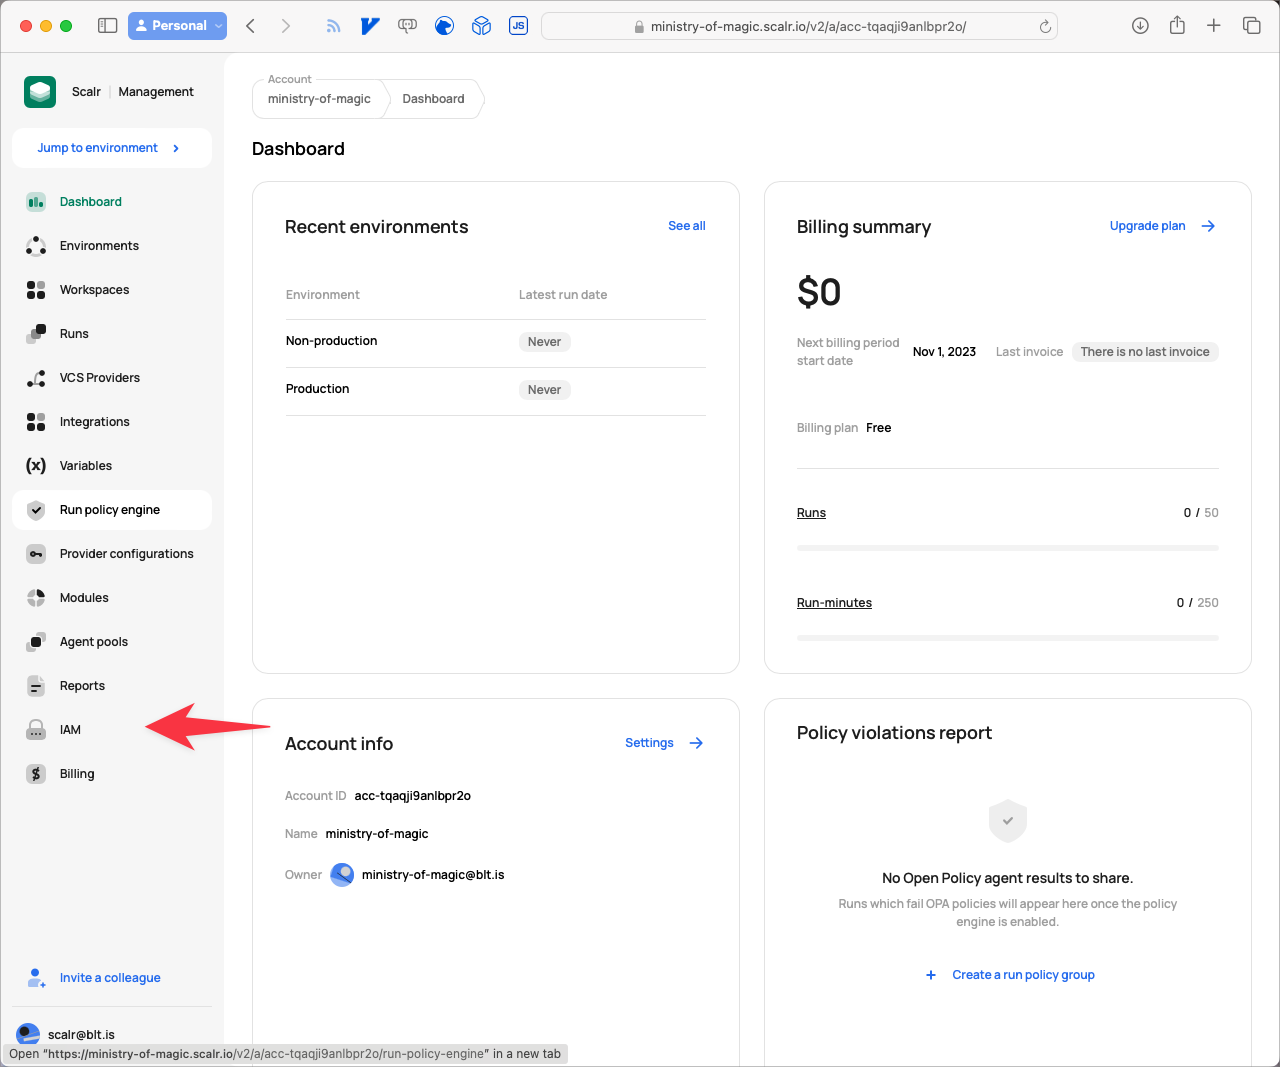Click the Upgrade plan arrow
The width and height of the screenshot is (1280, 1067).
pos(1208,226)
